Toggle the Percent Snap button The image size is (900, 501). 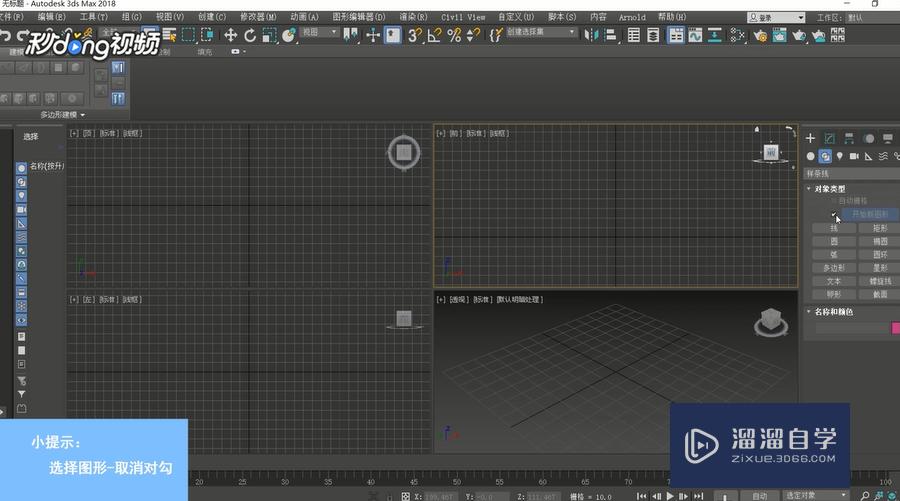pyautogui.click(x=454, y=36)
